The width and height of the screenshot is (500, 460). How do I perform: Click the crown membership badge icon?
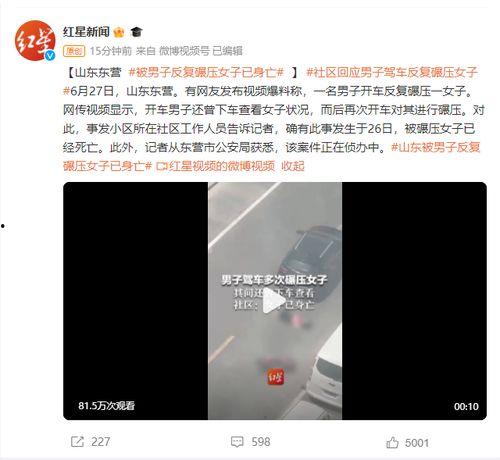(119, 32)
